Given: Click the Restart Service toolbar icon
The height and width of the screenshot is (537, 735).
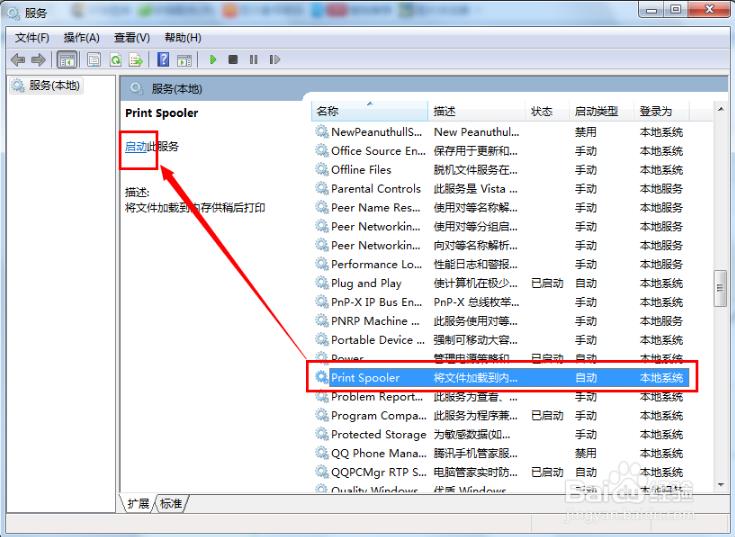Looking at the screenshot, I should coord(273,60).
